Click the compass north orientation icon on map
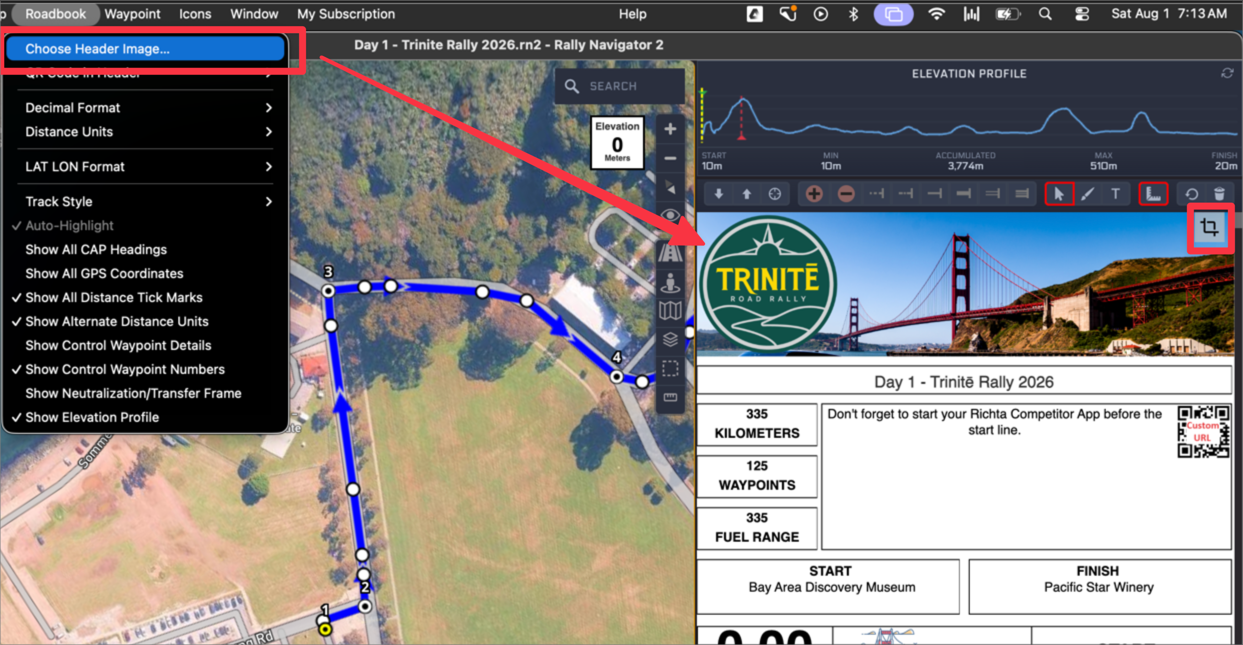Screen dimensions: 1243x645 point(670,188)
